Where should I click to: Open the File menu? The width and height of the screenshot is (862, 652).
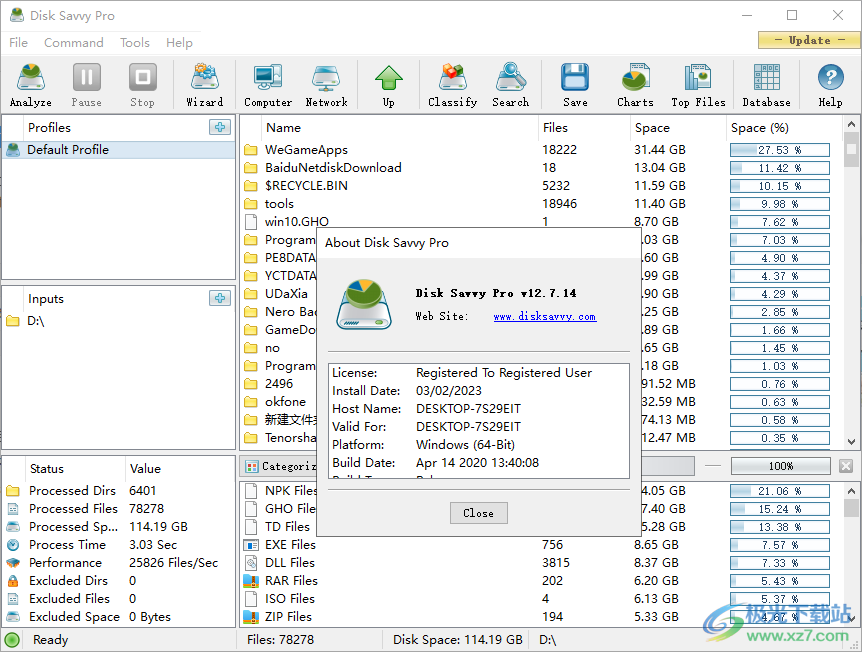click(x=18, y=42)
